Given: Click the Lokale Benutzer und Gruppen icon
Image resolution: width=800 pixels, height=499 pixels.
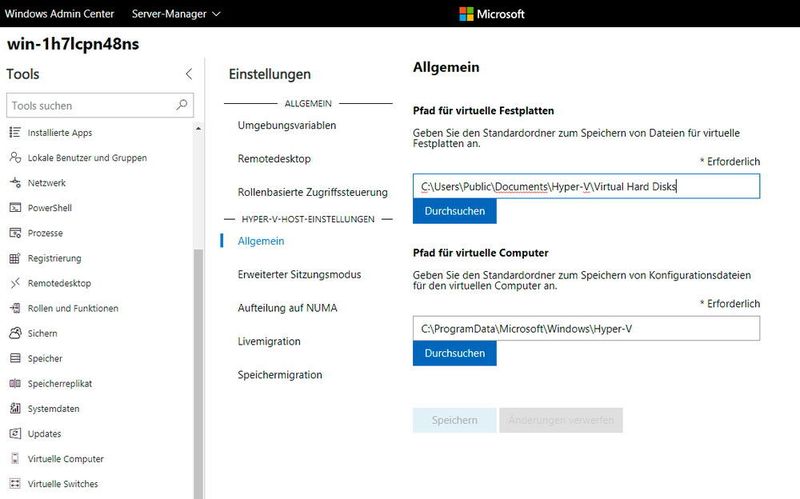Looking at the screenshot, I should coord(15,158).
